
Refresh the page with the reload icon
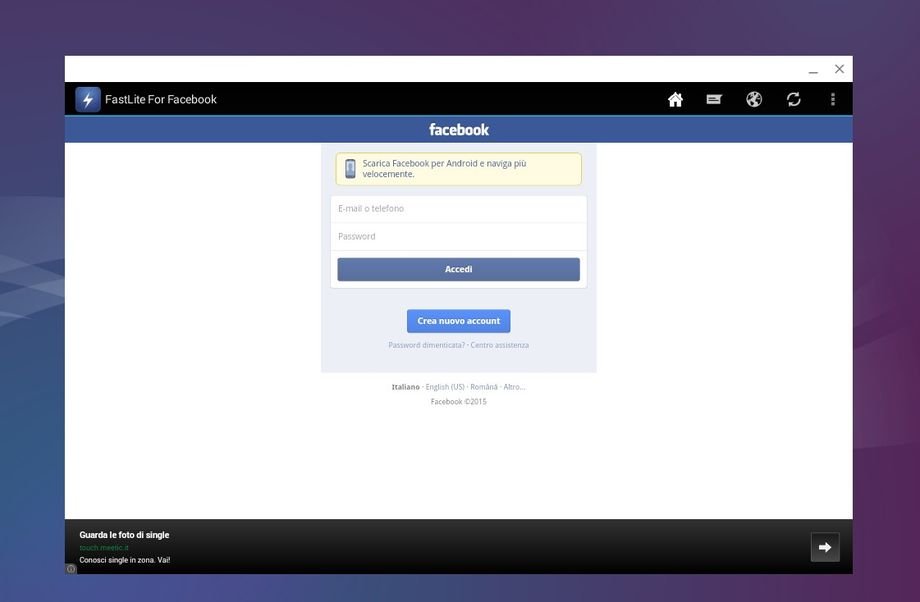pyautogui.click(x=794, y=99)
